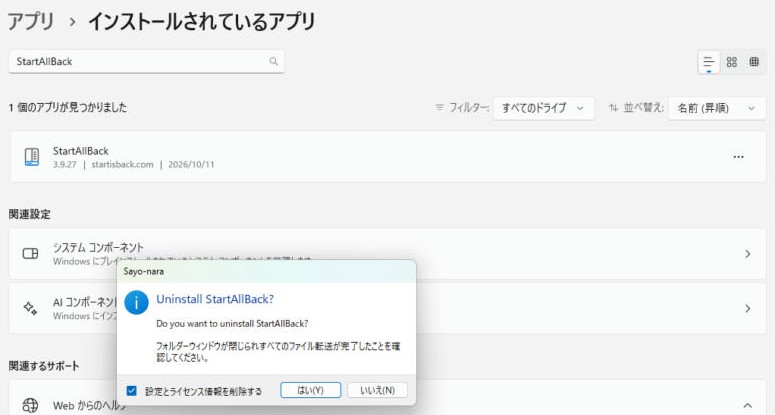775x415 pixels.
Task: Open システム コンポーネント chevron
Action: 747,254
